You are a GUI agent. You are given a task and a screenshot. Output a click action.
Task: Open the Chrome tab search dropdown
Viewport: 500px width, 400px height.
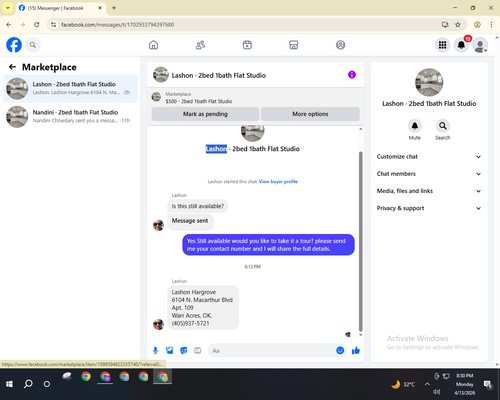click(x=7, y=8)
